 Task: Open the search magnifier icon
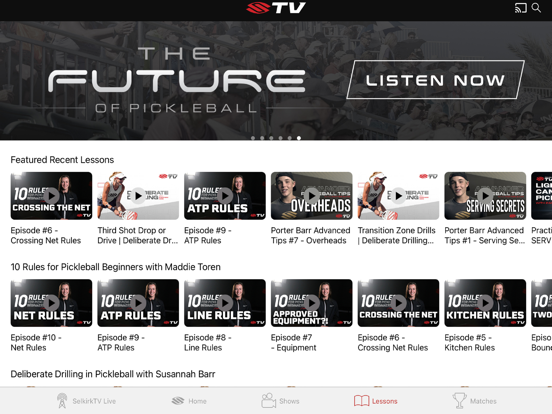pyautogui.click(x=536, y=8)
